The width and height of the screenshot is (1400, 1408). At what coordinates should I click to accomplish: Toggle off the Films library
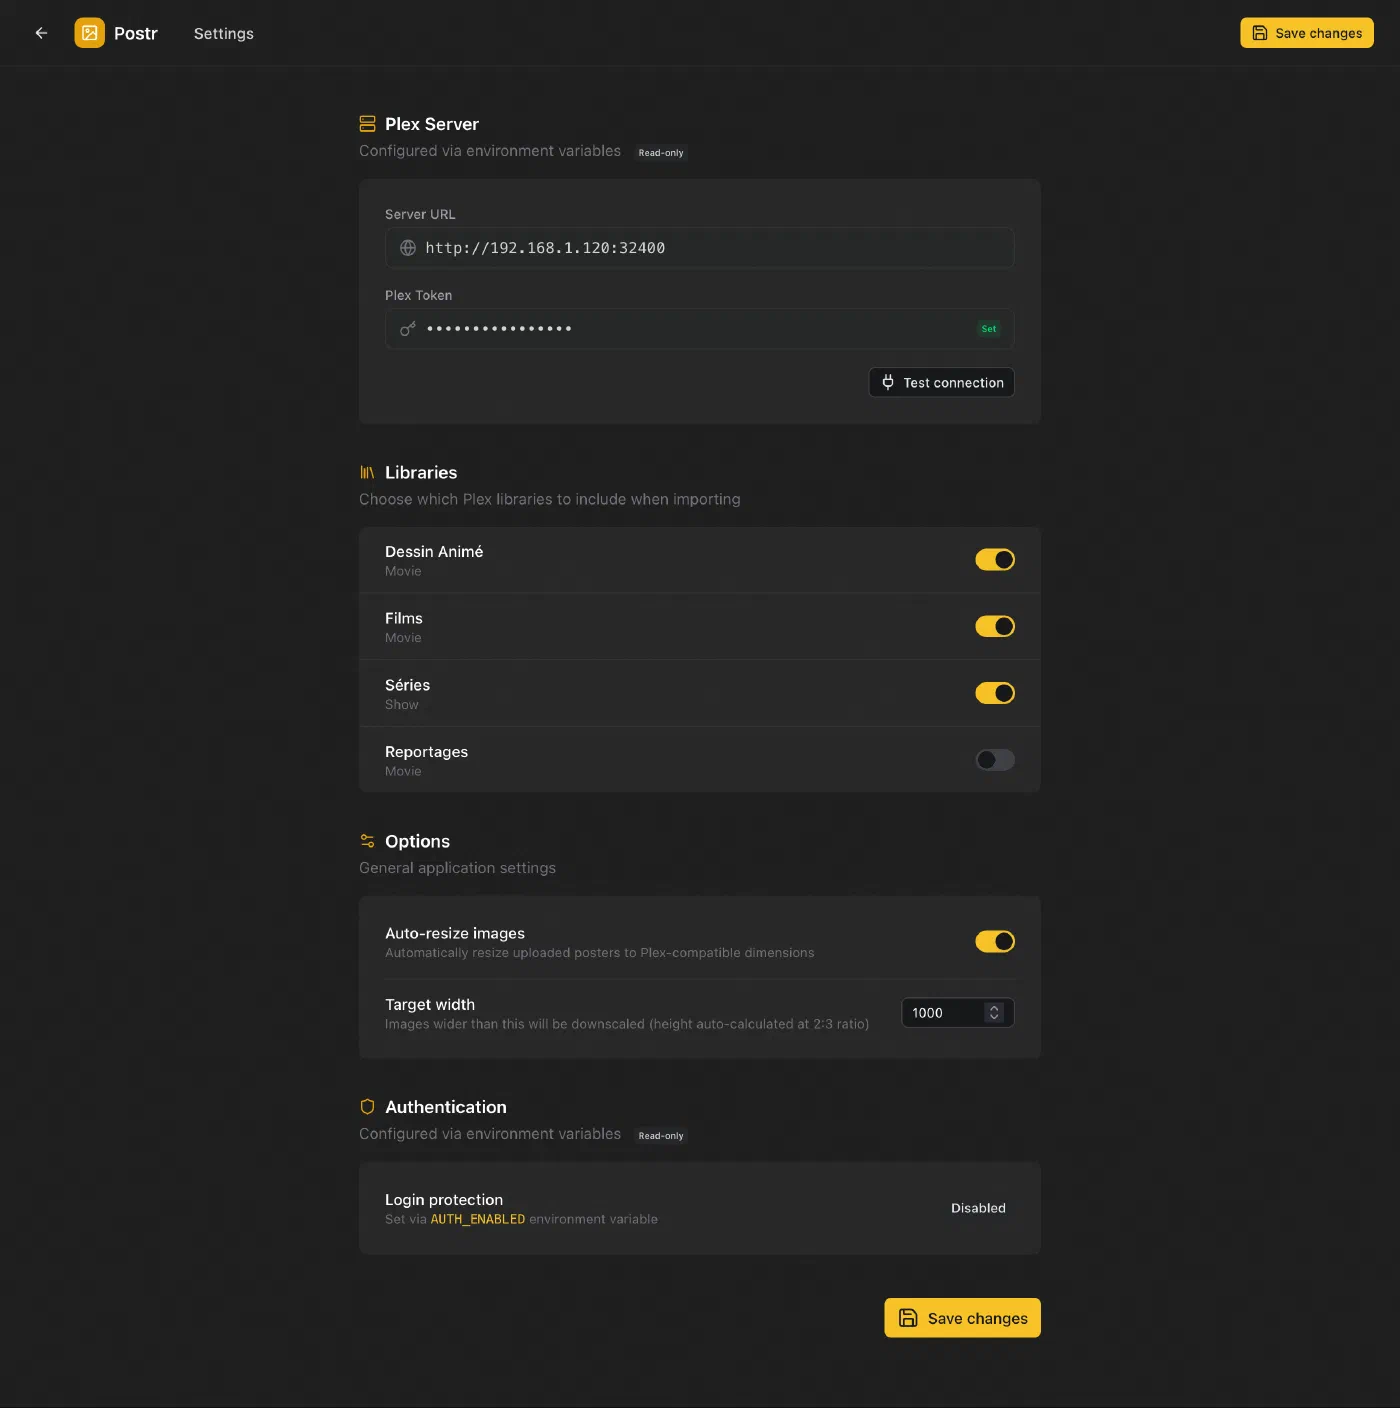[995, 626]
